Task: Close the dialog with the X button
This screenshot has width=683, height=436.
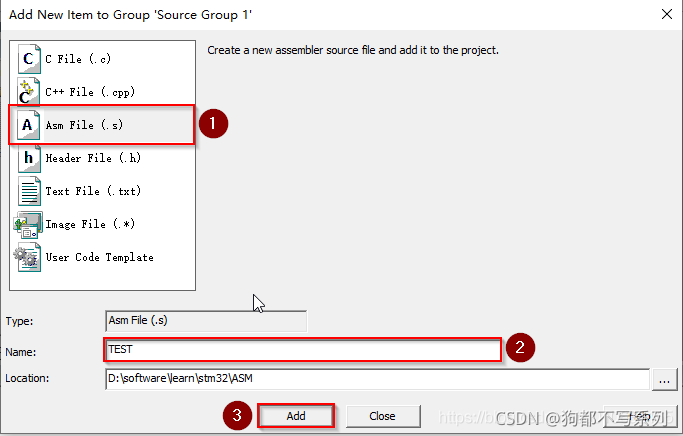Action: [x=666, y=14]
